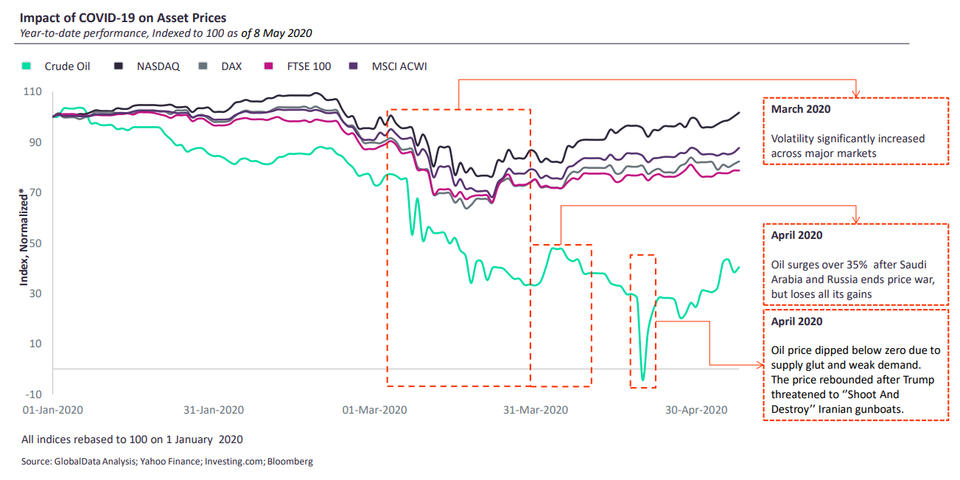Click the FTSE 100 pink legend swatch
The height and width of the screenshot is (480, 960).
(268, 66)
